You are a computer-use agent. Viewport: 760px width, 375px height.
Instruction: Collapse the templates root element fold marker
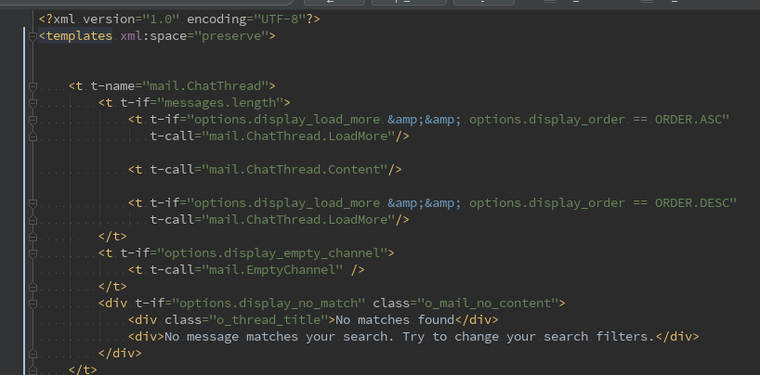[x=33, y=36]
